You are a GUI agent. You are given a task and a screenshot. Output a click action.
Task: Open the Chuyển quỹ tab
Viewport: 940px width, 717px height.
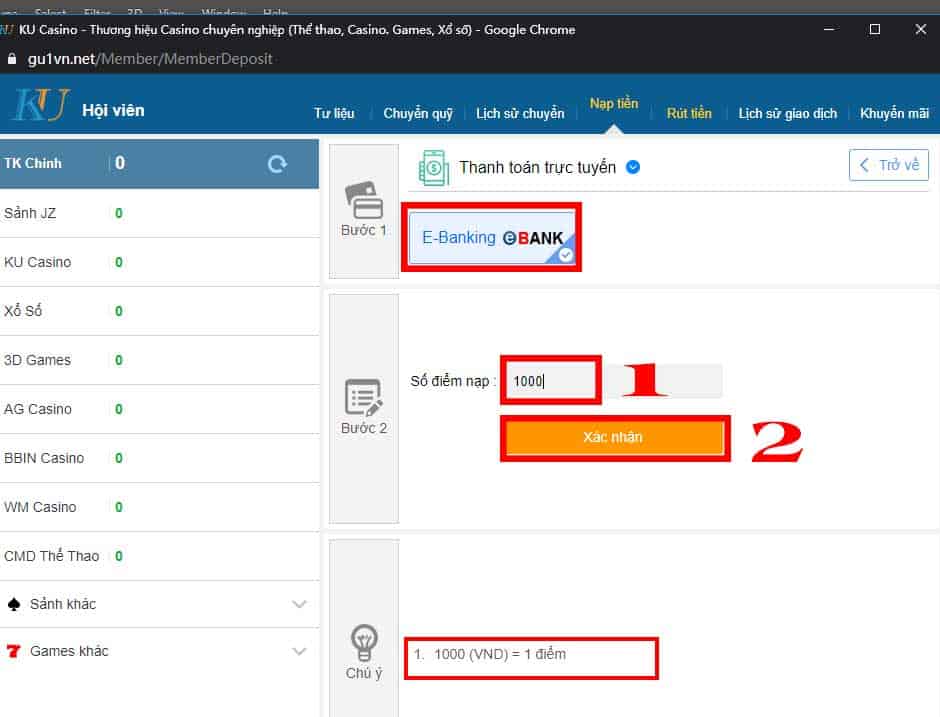click(x=418, y=113)
